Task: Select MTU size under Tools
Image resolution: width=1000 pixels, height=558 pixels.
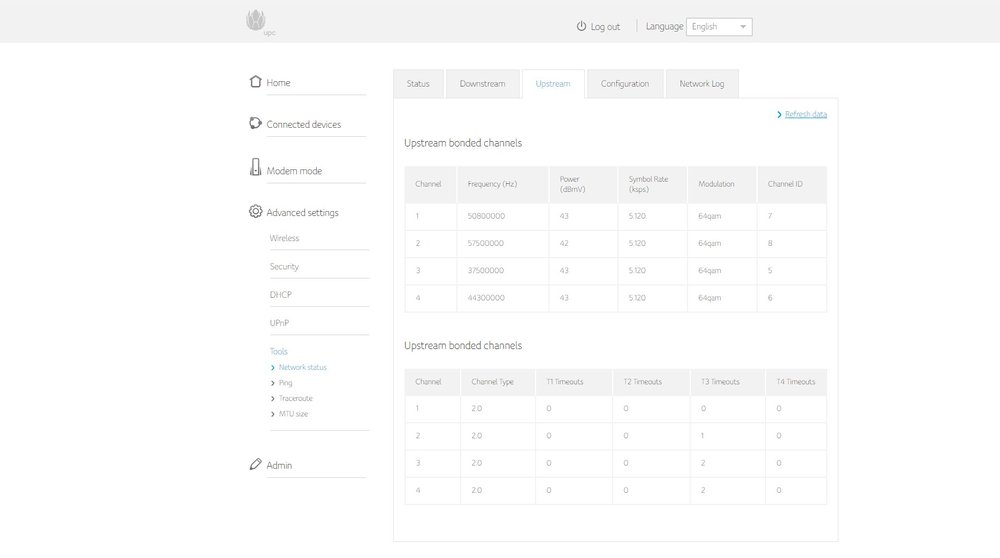Action: coord(293,414)
